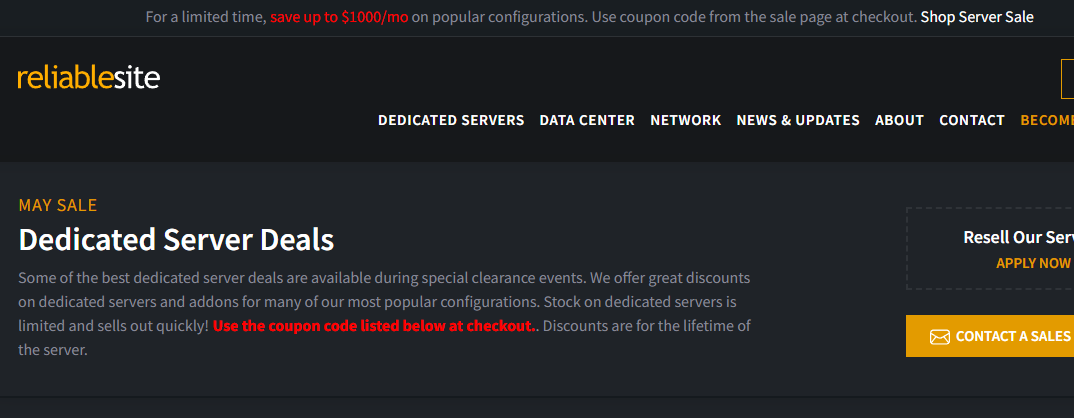Visit the About page
Screen dimensions: 1074x418
coord(899,120)
